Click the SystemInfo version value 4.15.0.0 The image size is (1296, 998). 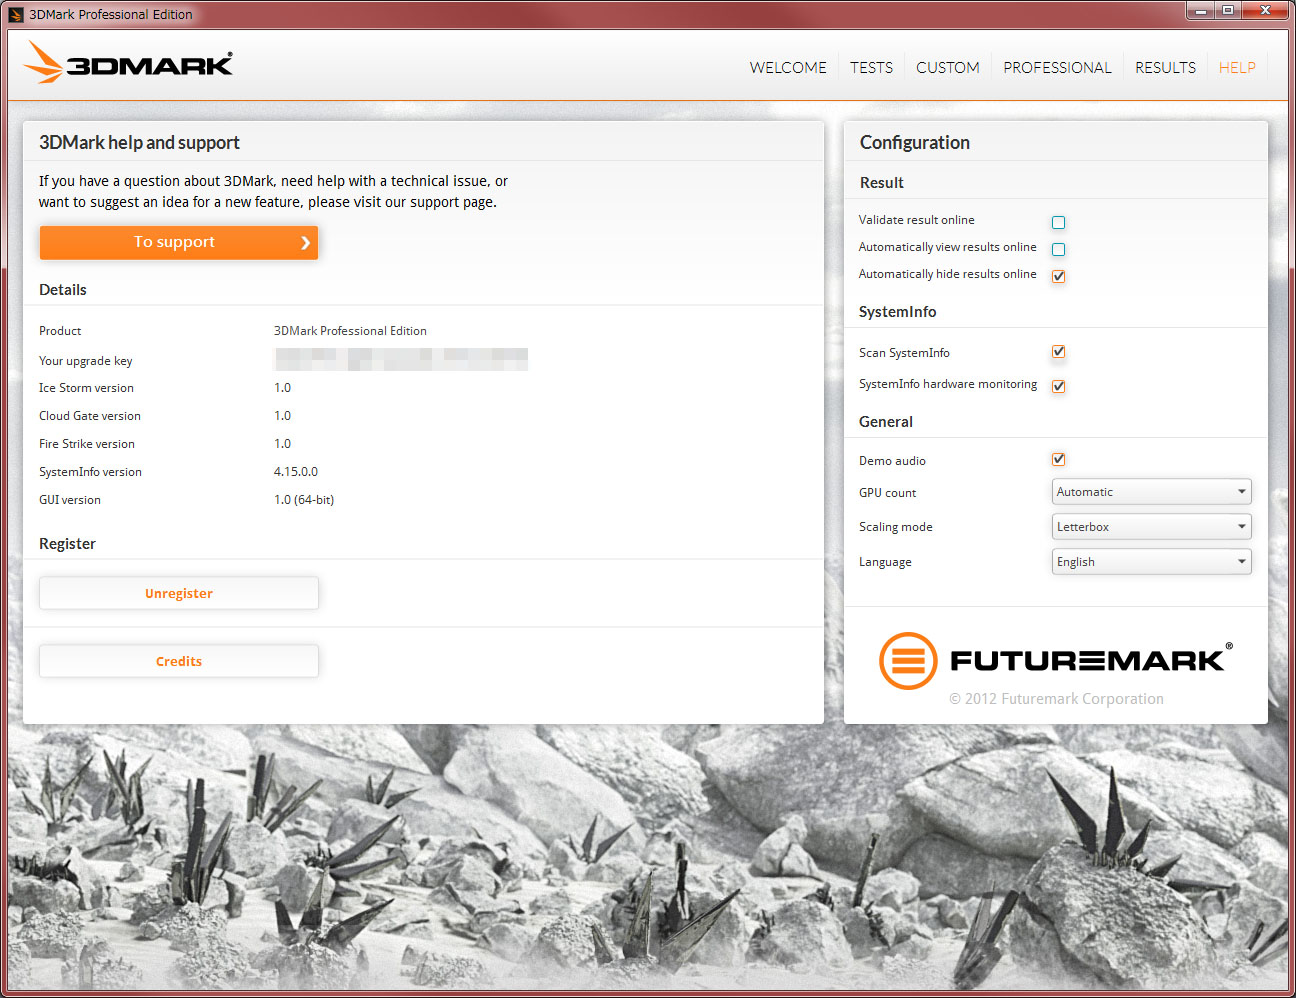[296, 472]
